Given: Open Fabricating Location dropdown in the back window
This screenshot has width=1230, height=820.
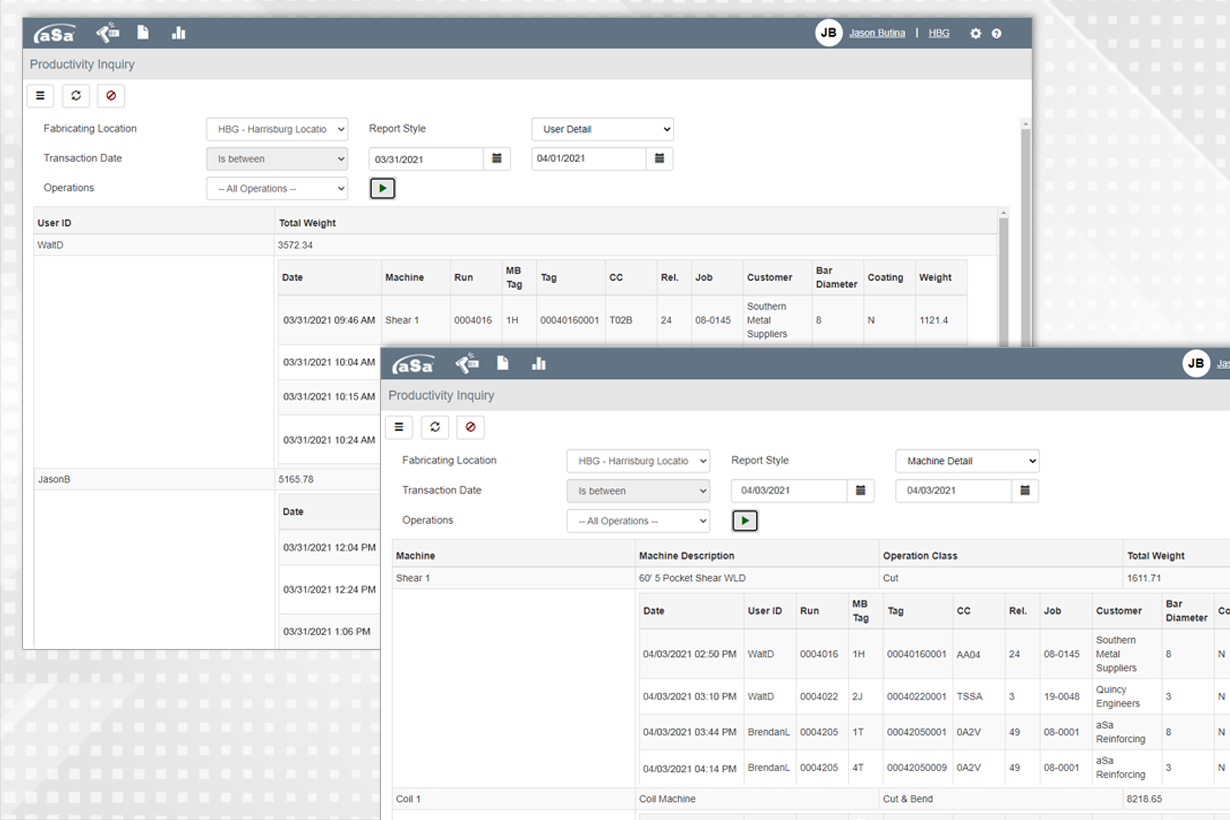Looking at the screenshot, I should coord(277,129).
